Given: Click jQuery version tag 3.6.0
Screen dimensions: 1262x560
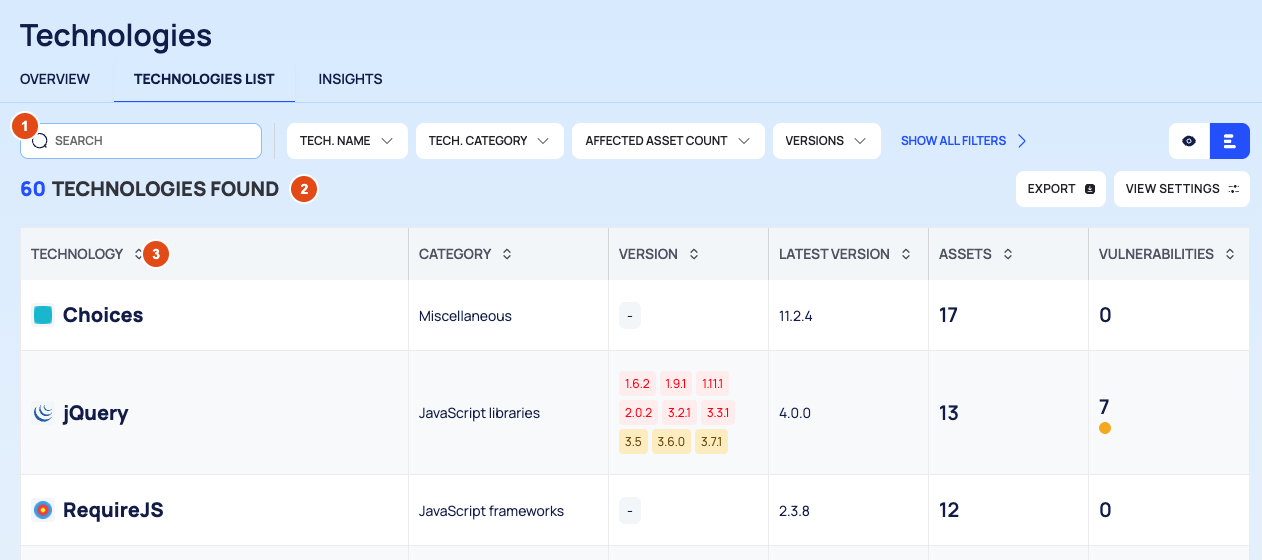Looking at the screenshot, I should tap(671, 441).
